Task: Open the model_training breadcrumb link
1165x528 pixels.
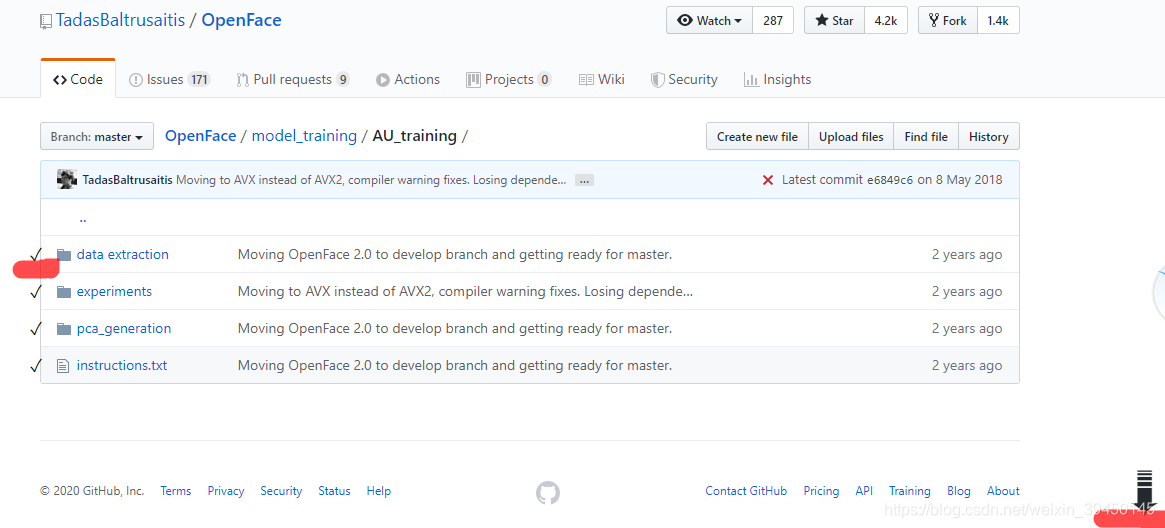Action: (x=304, y=136)
